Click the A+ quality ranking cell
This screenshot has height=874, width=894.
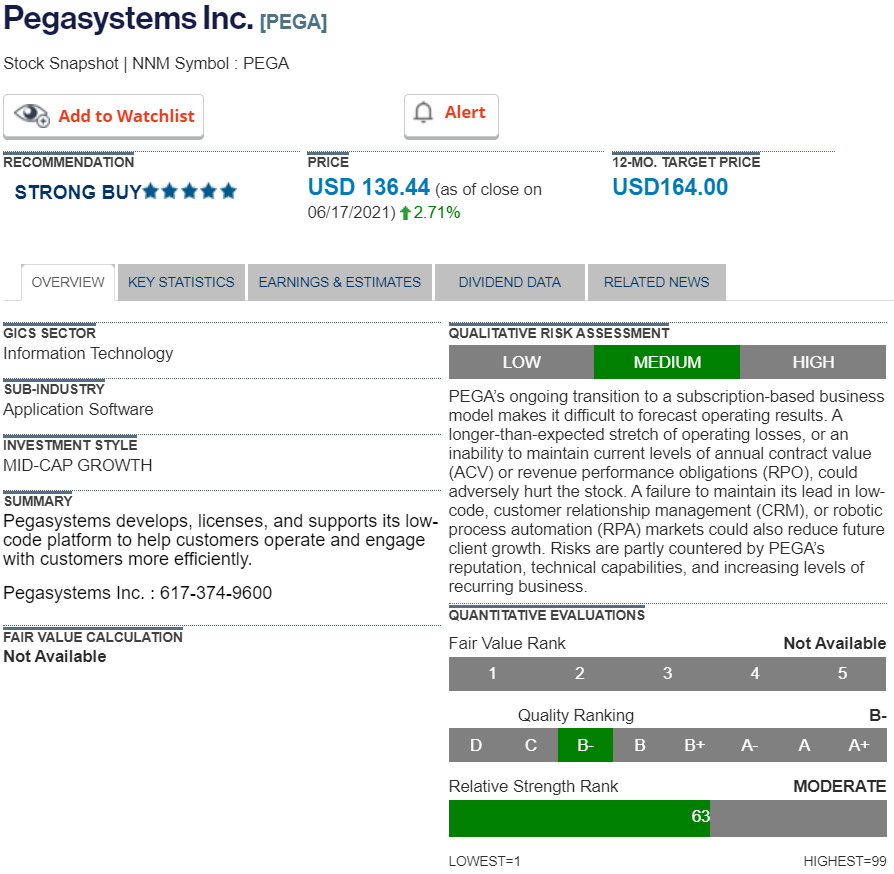[x=858, y=745]
